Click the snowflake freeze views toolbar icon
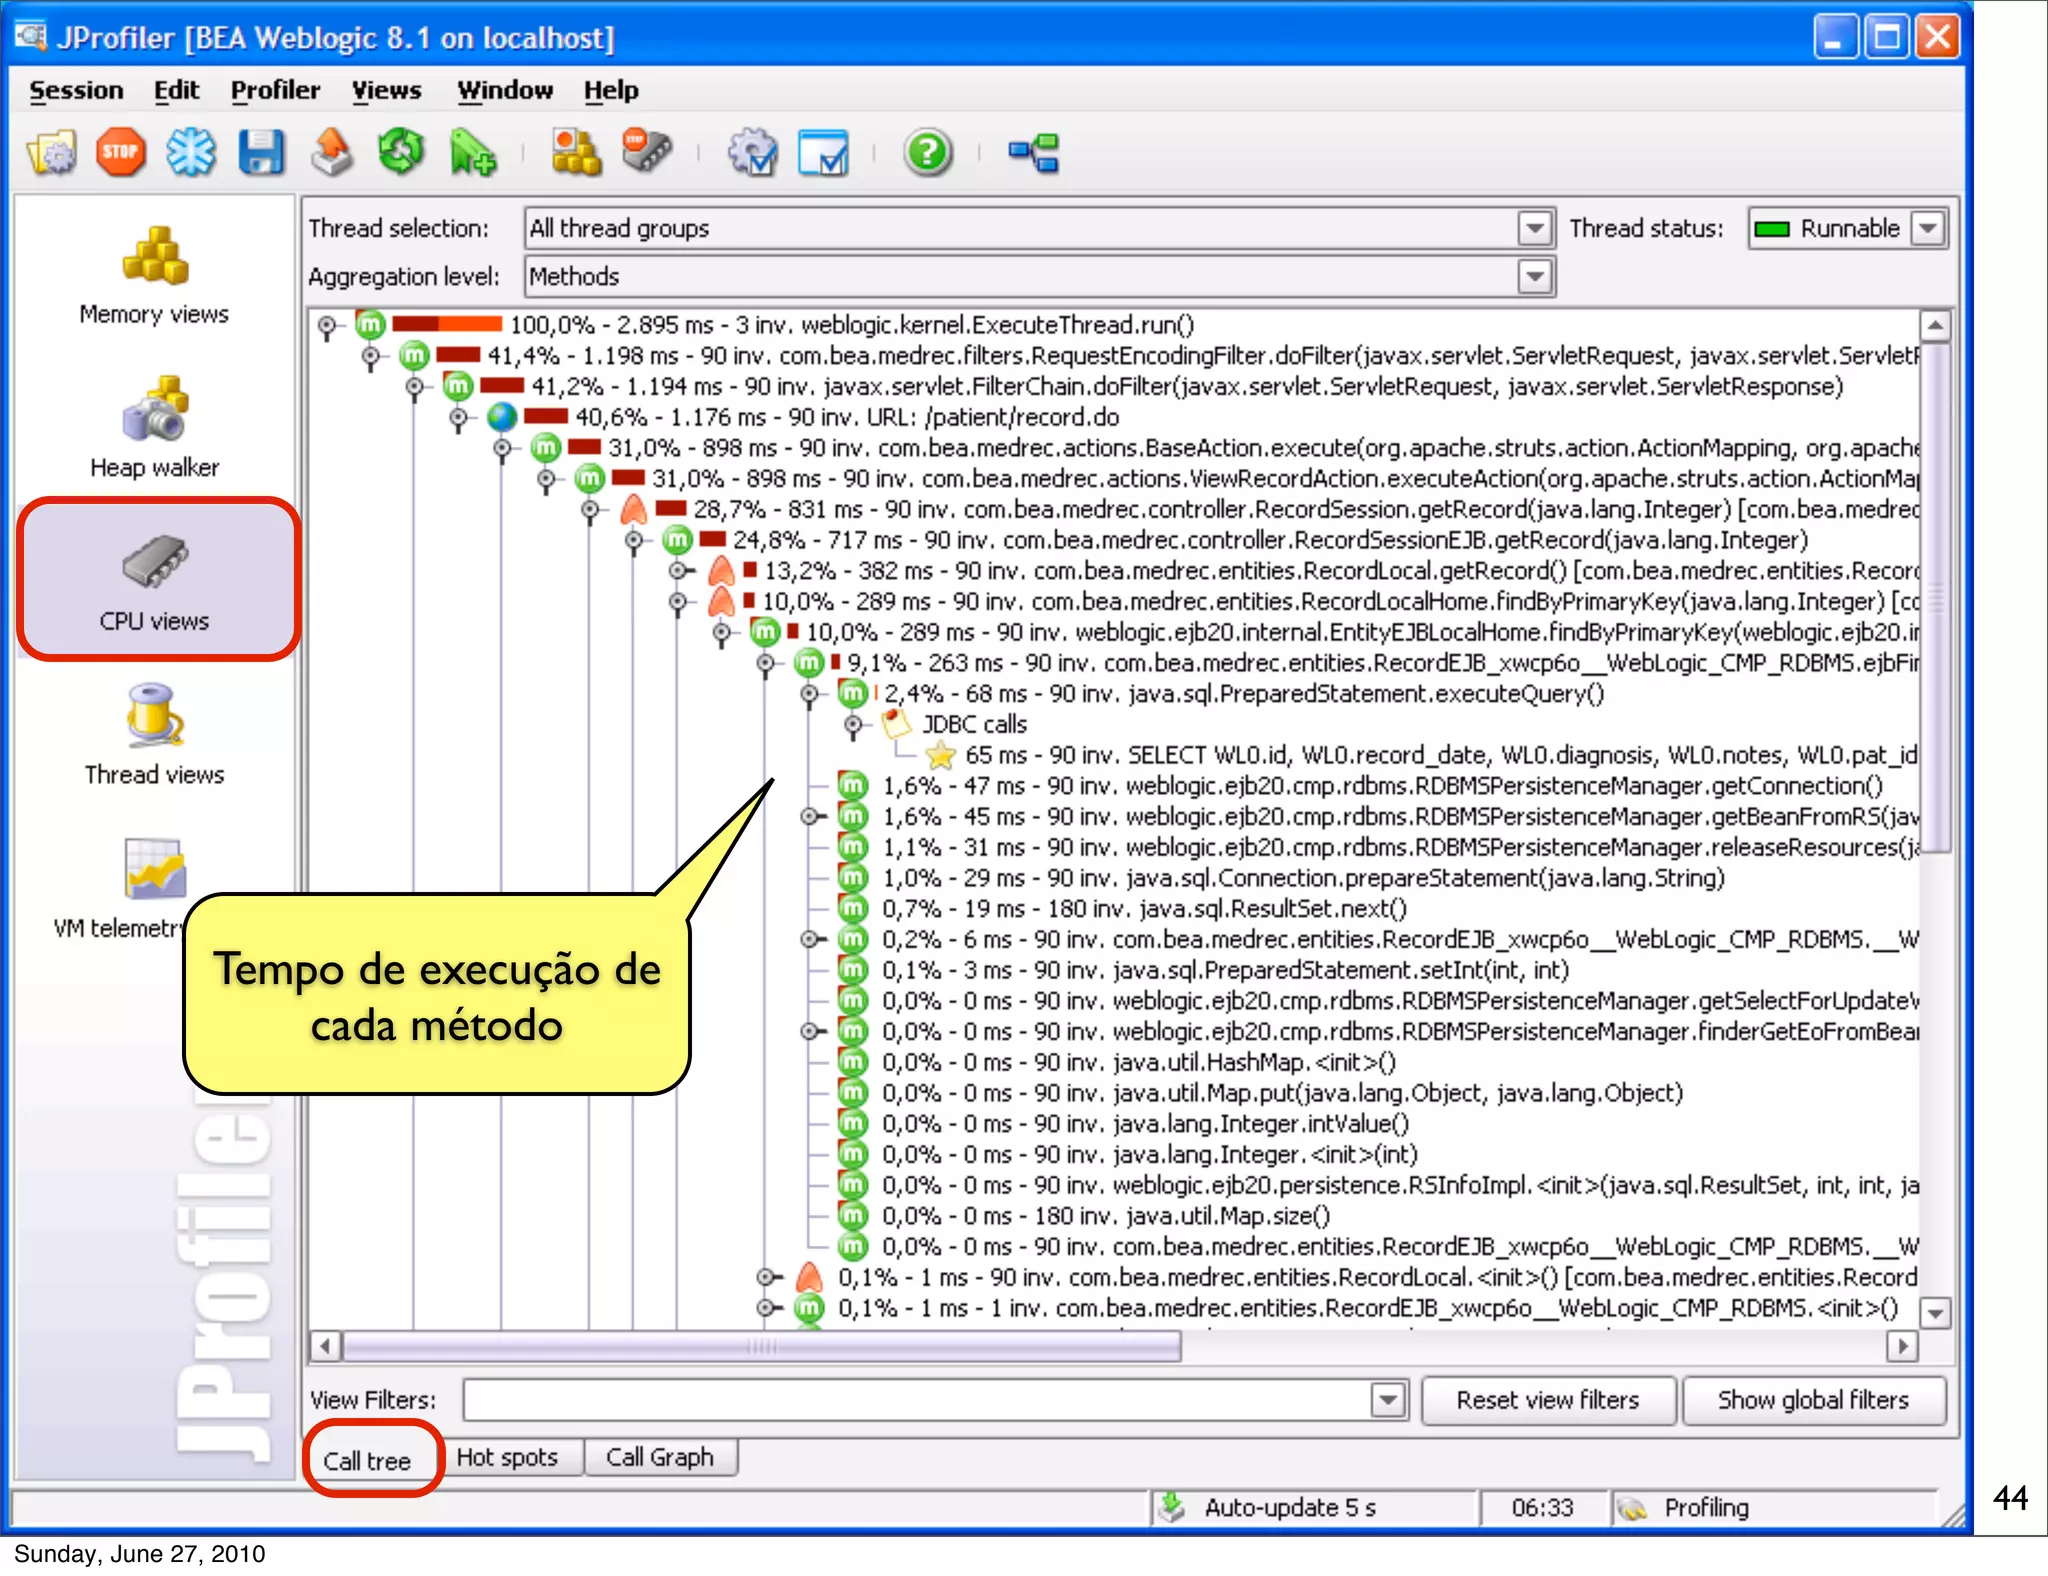The image size is (2048, 1576). click(x=190, y=152)
